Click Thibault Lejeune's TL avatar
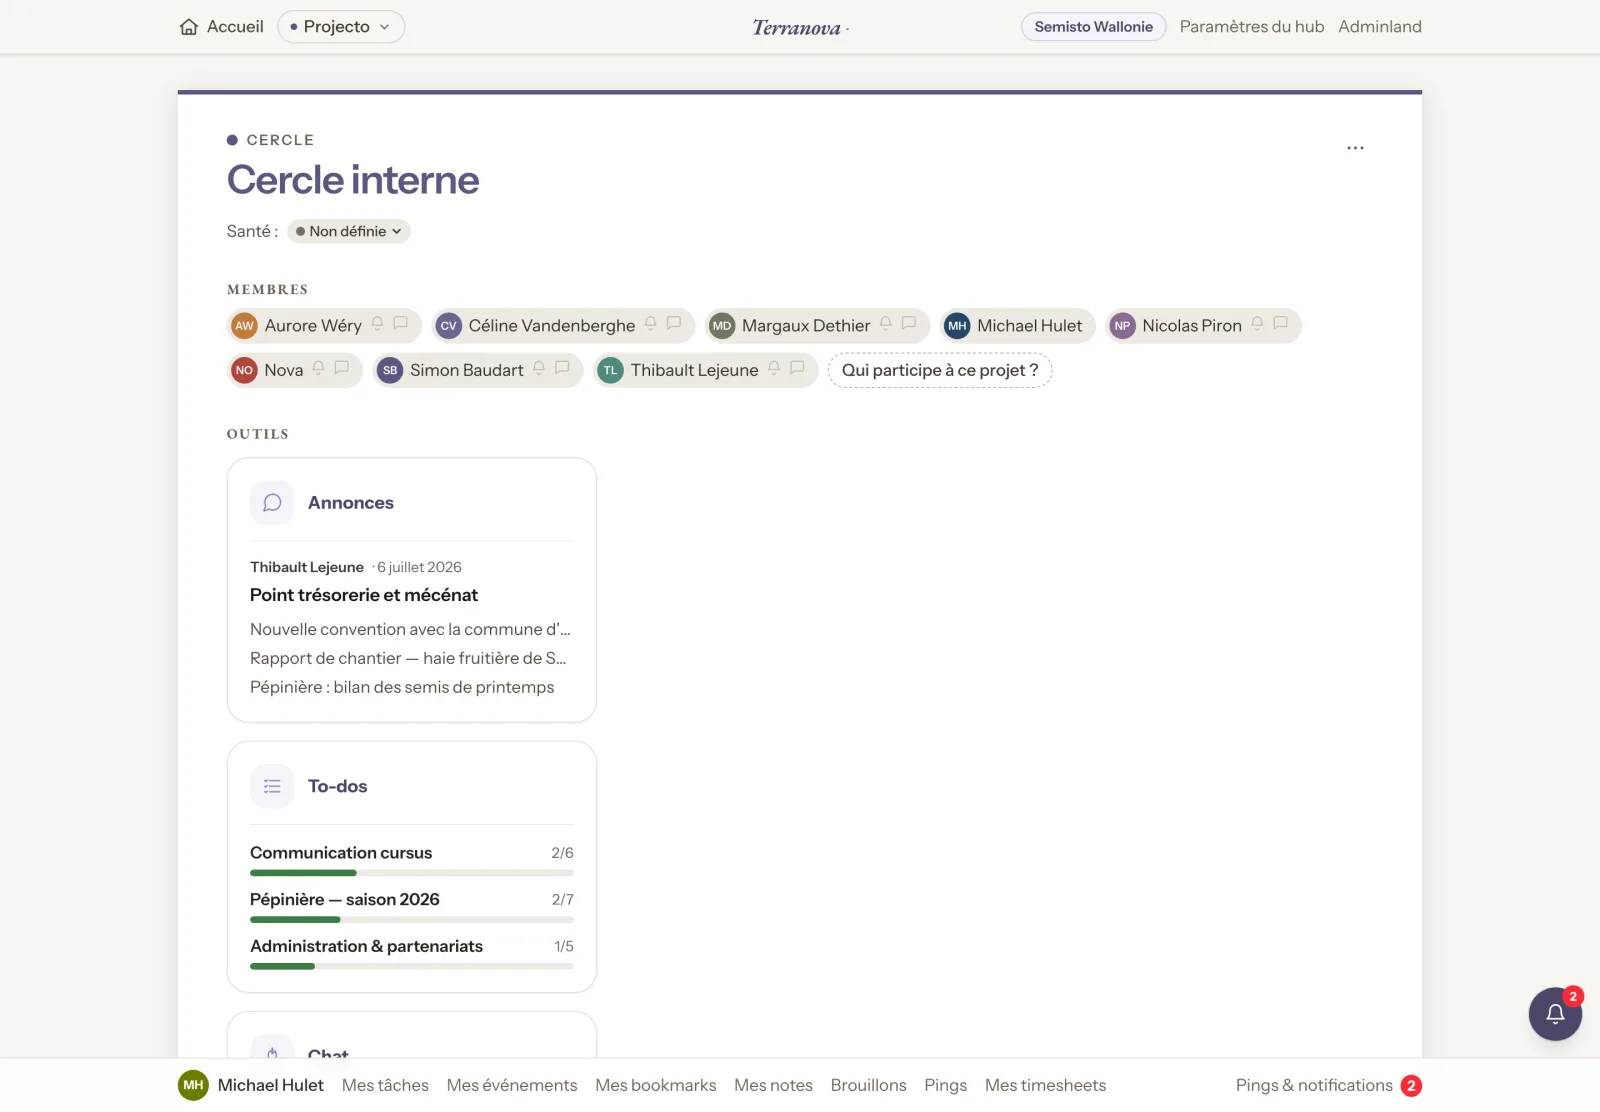1600x1112 pixels. coord(610,370)
